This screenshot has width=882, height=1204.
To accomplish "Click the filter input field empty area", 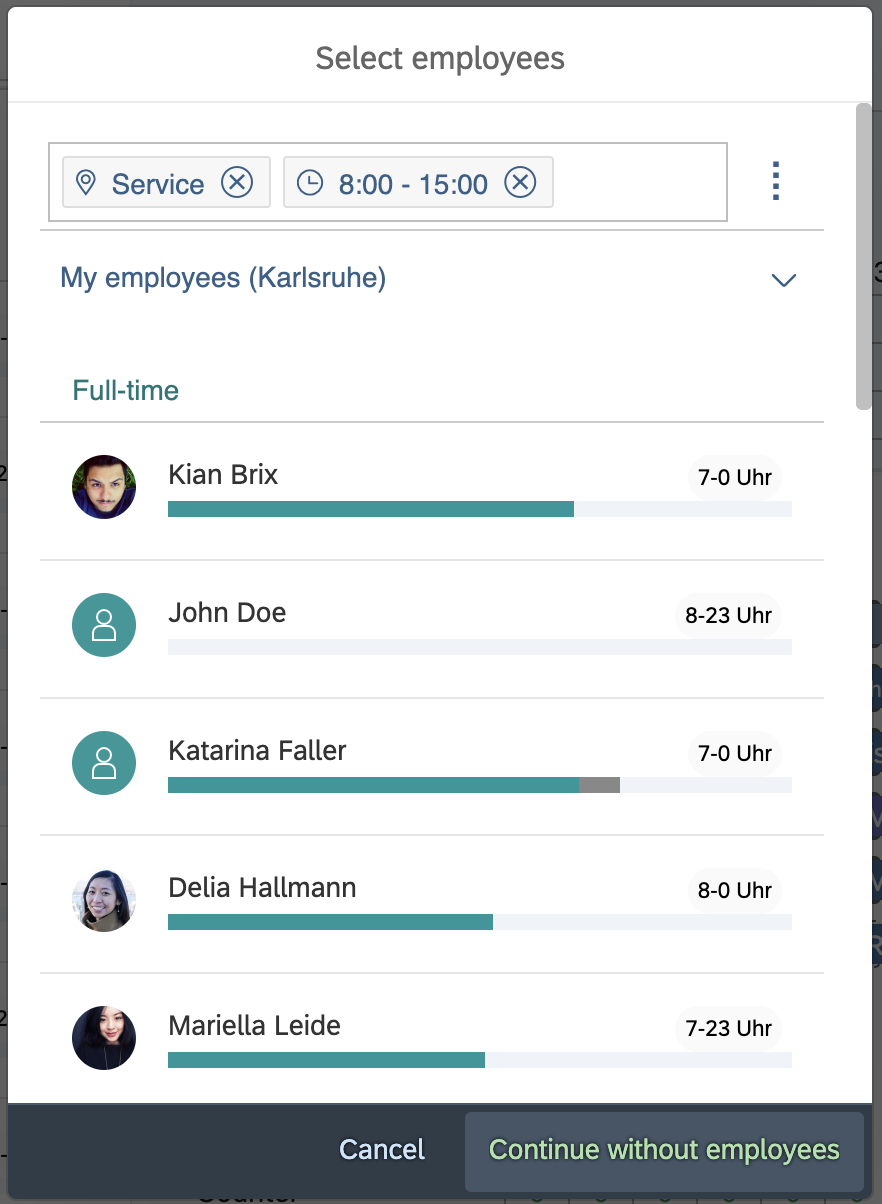I will (640, 183).
